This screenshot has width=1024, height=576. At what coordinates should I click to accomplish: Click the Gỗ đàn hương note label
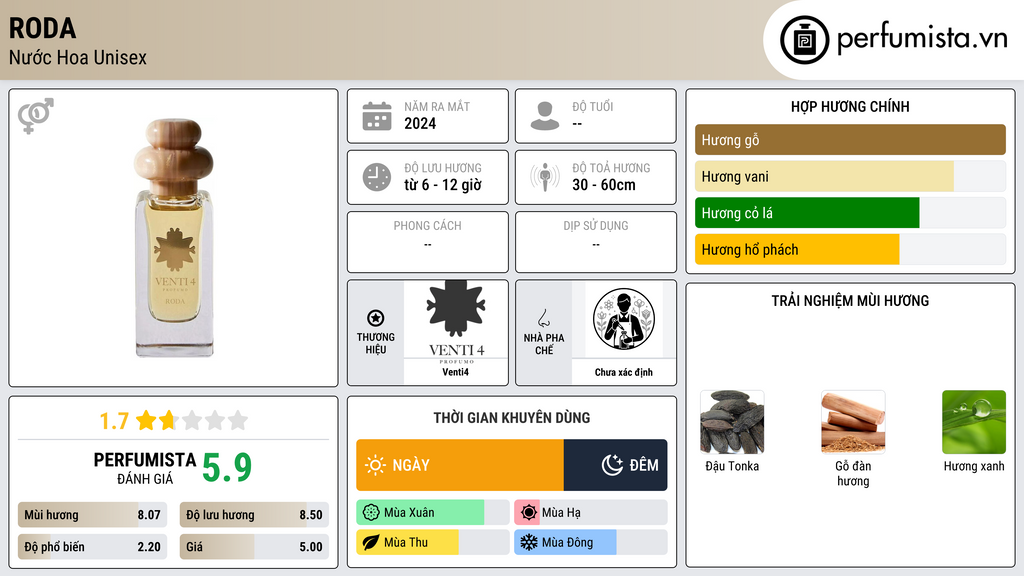[x=853, y=473]
